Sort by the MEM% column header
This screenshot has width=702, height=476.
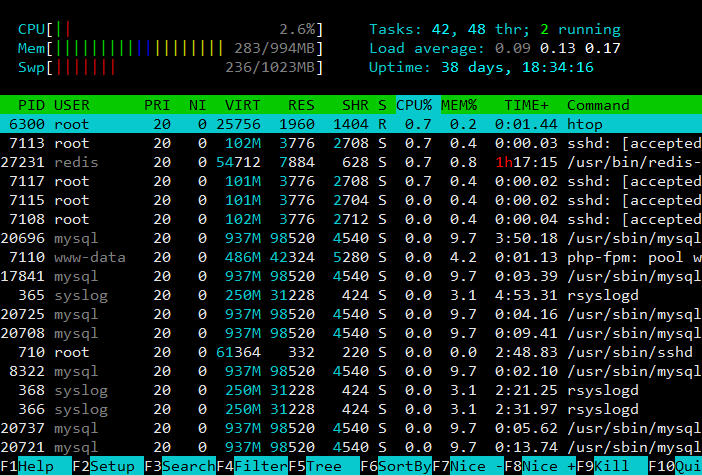tap(459, 105)
